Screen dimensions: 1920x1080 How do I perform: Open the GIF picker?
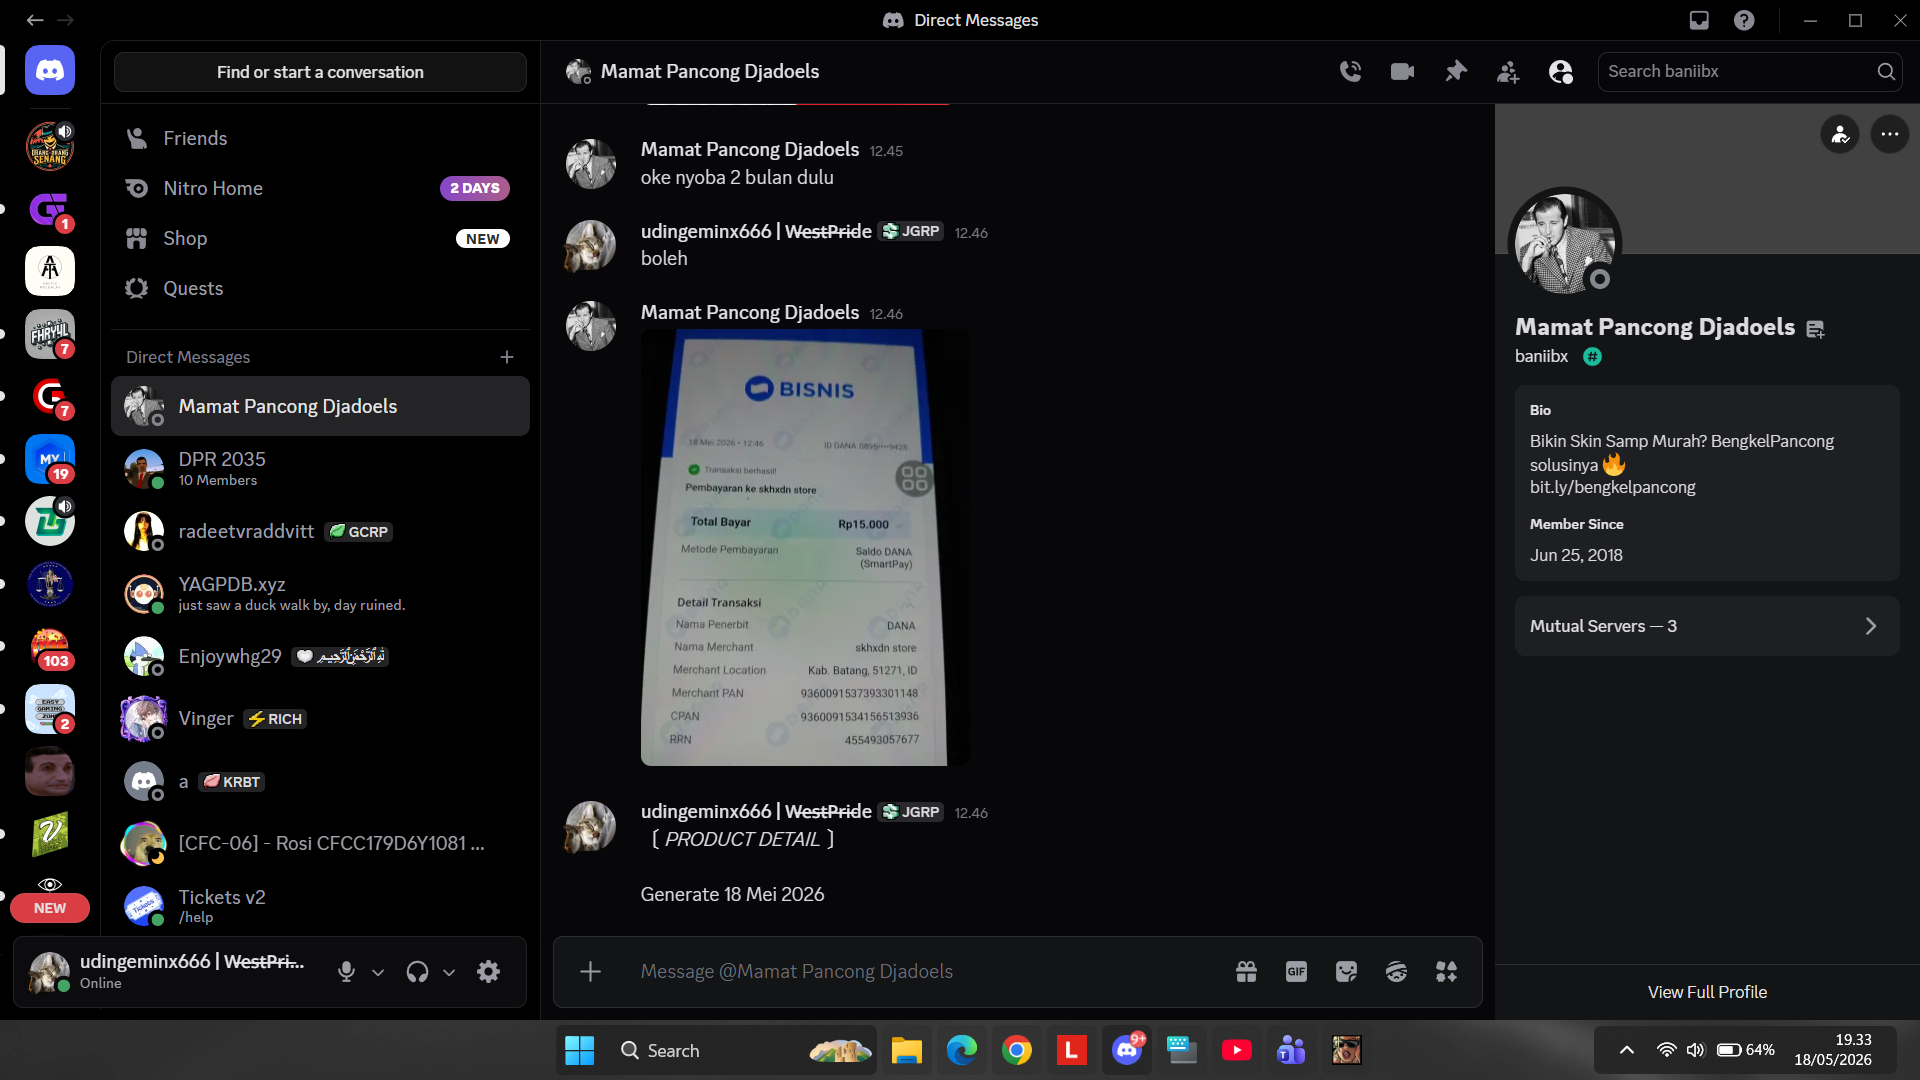pyautogui.click(x=1296, y=971)
